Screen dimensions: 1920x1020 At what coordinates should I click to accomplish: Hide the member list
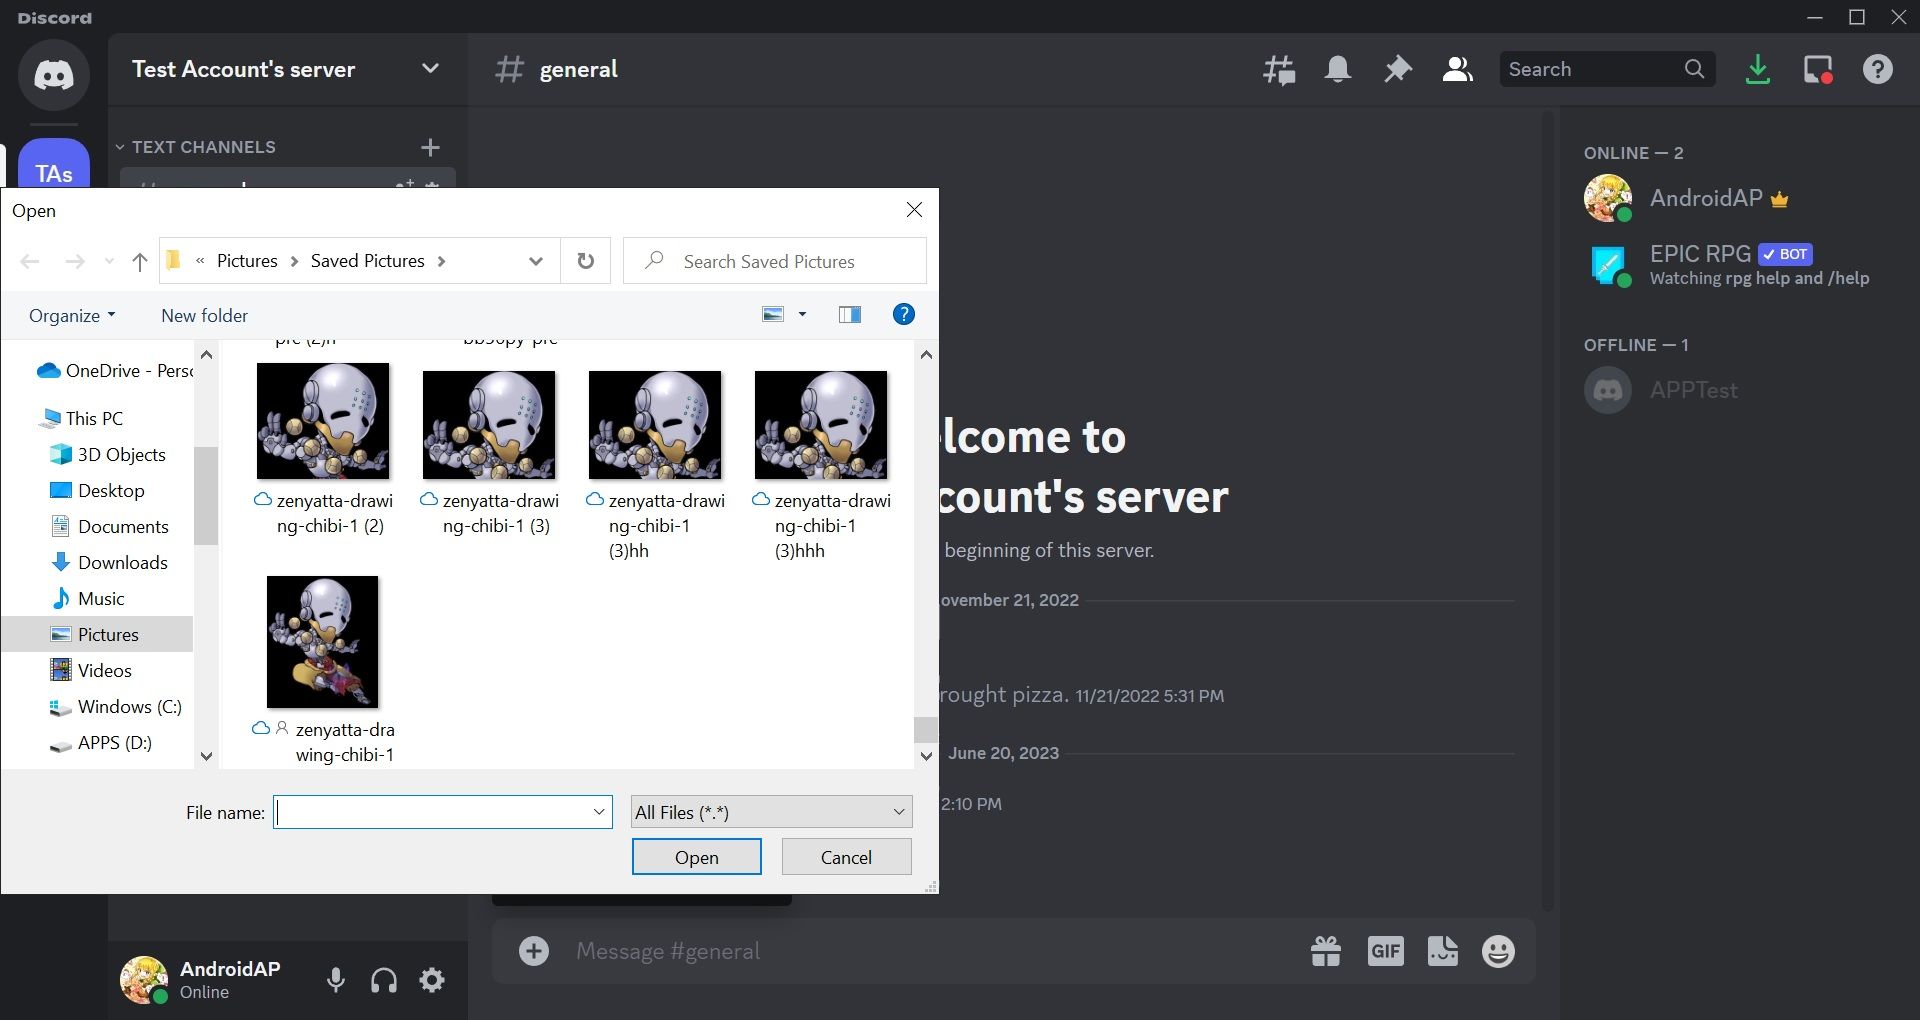(1457, 69)
